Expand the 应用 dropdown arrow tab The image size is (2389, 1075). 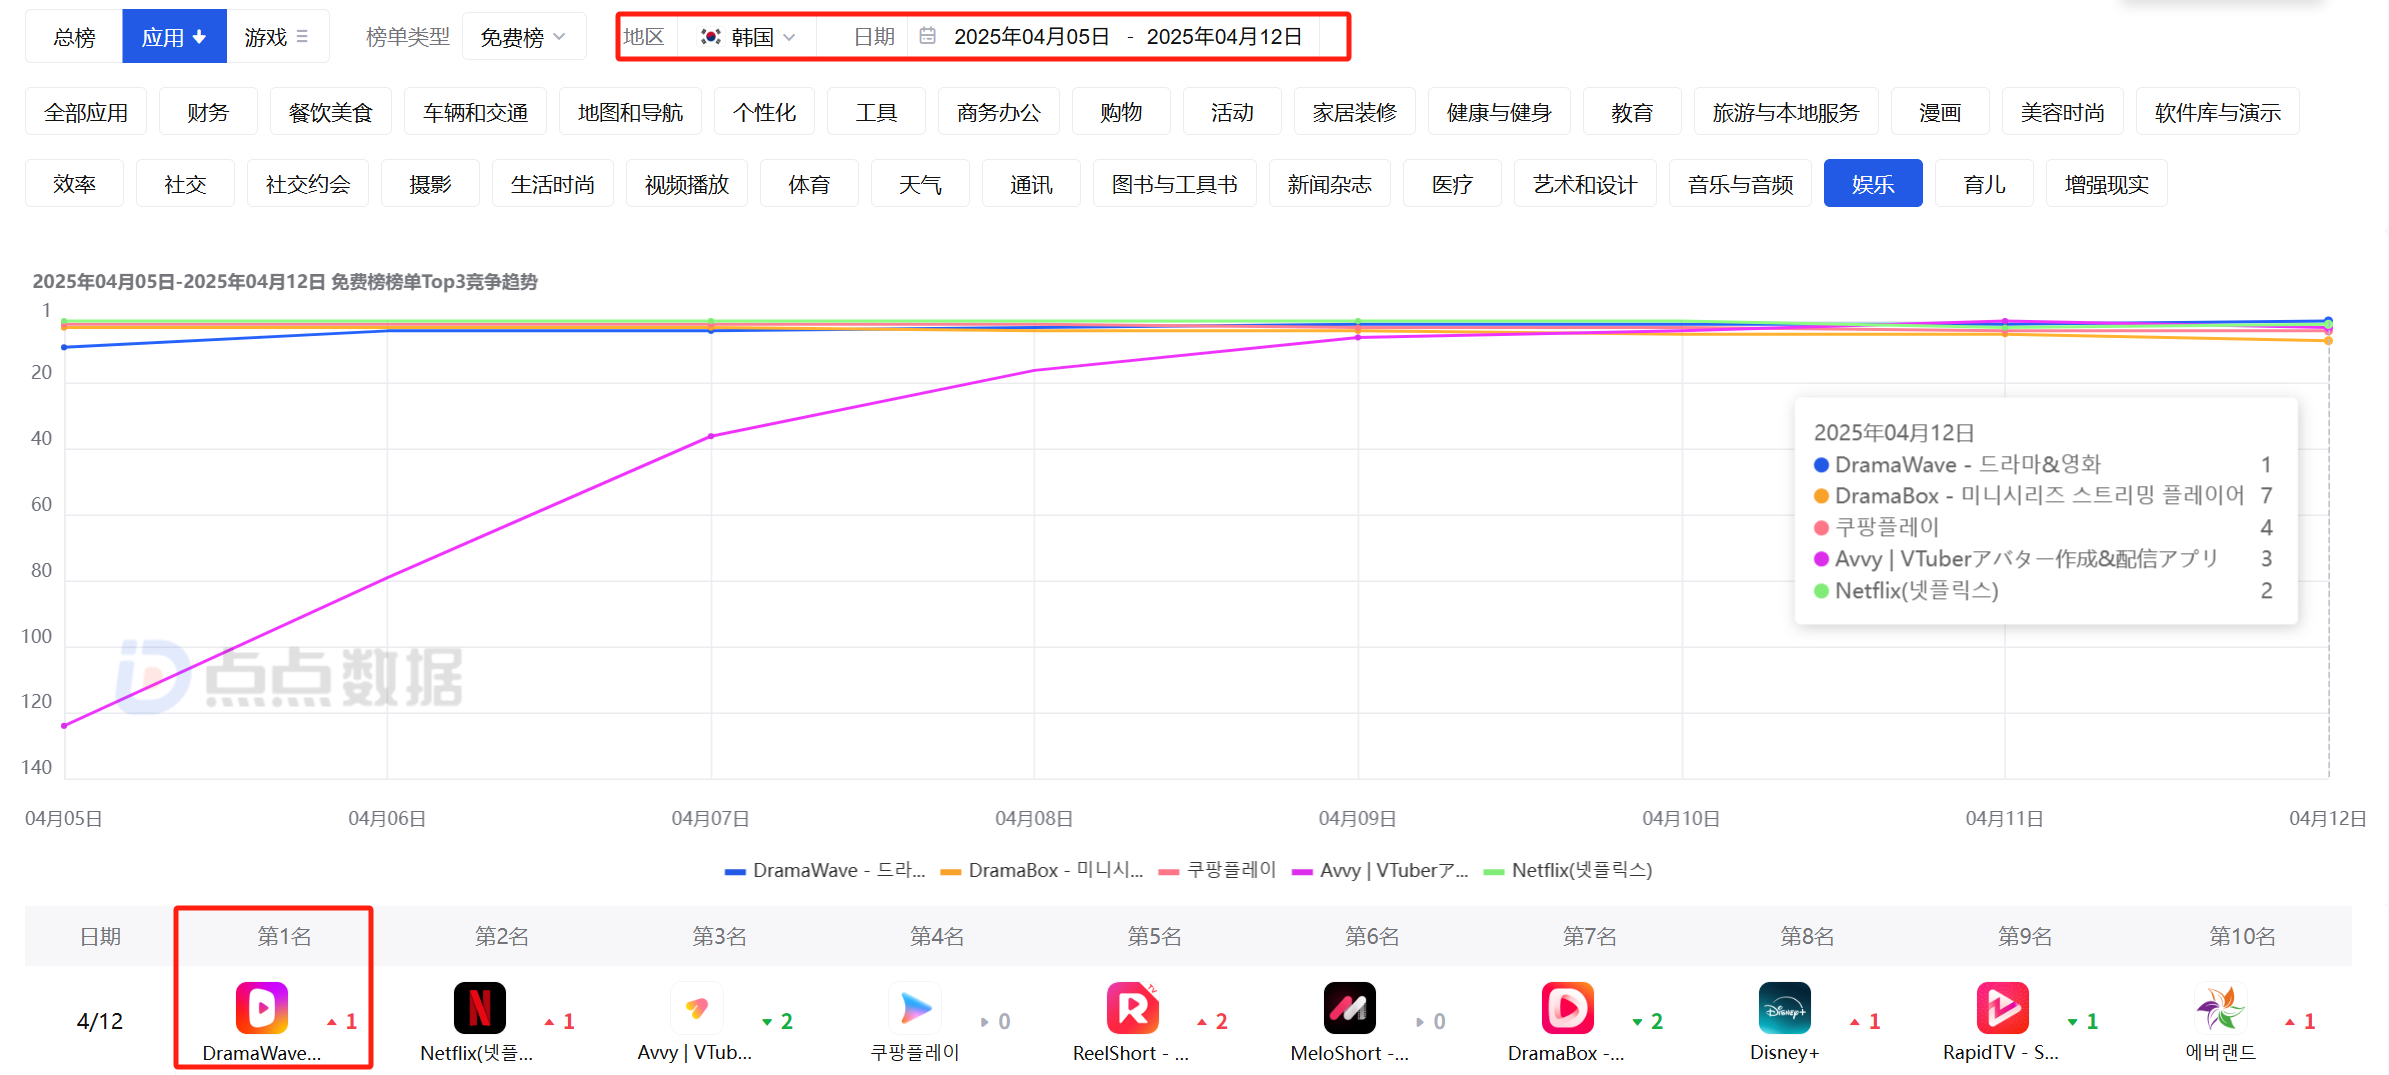click(174, 37)
